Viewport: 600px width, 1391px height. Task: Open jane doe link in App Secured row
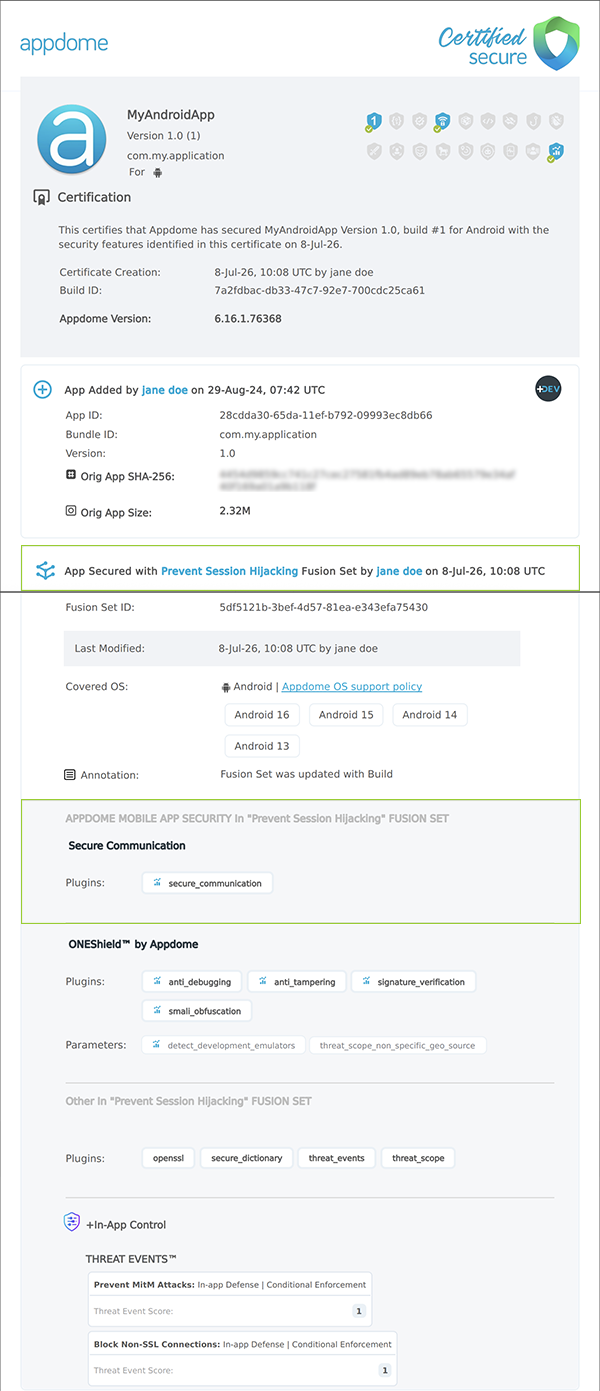tap(399, 571)
